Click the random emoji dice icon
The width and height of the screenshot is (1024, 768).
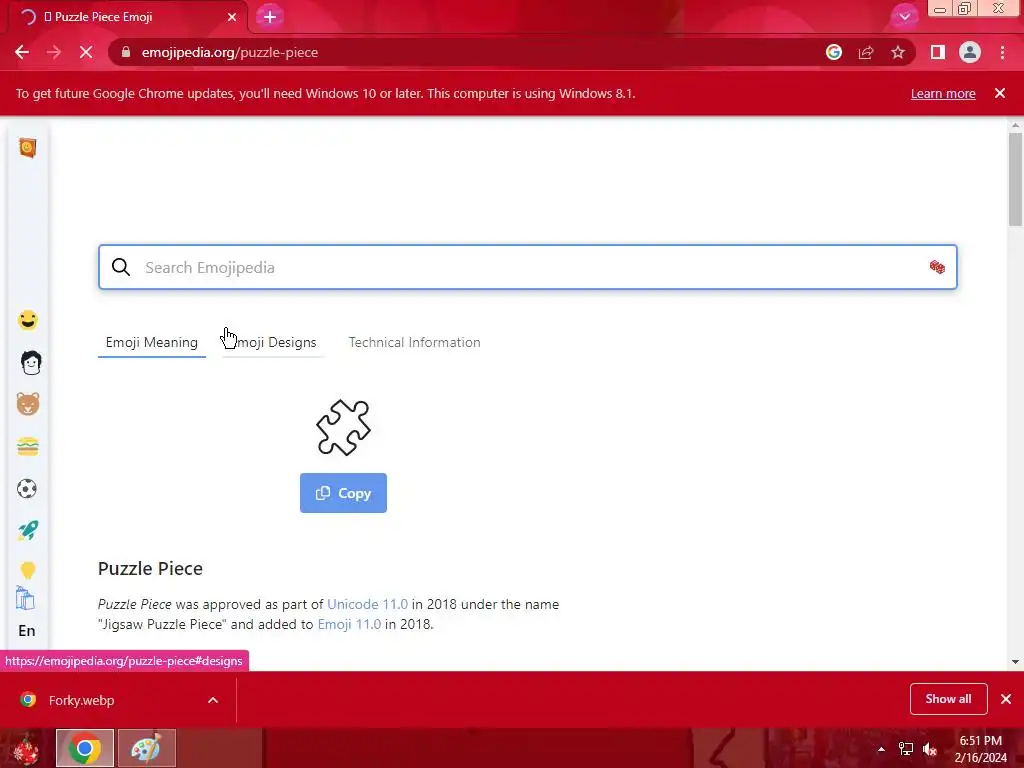click(937, 267)
